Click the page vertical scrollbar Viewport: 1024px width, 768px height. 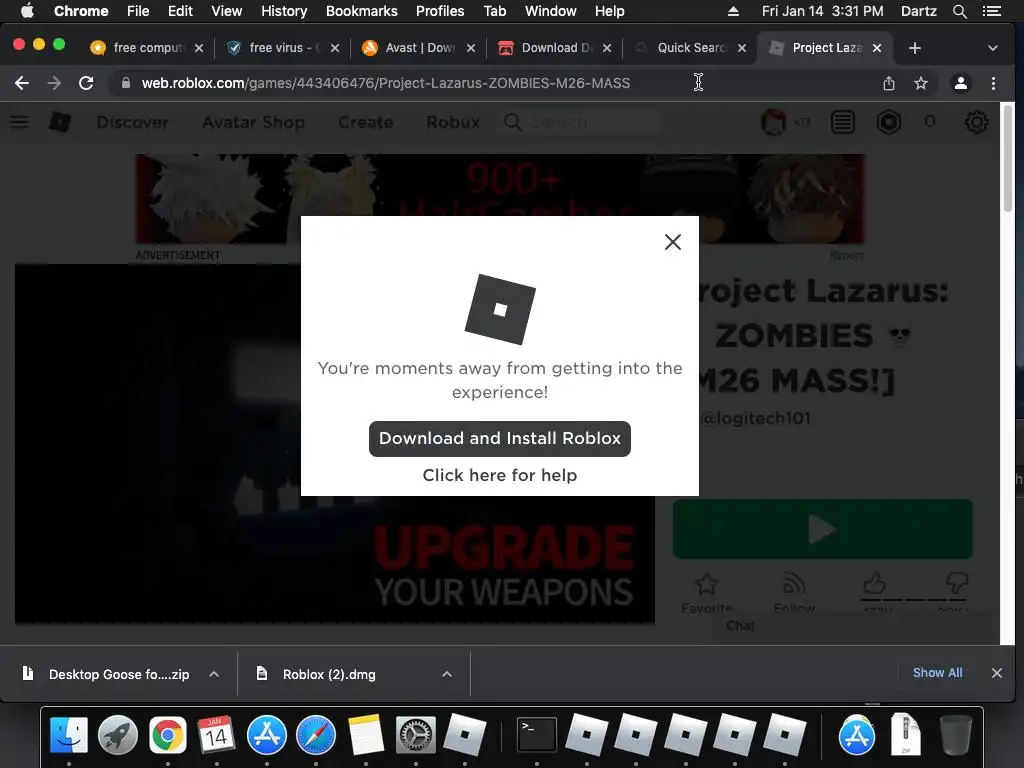click(1008, 159)
